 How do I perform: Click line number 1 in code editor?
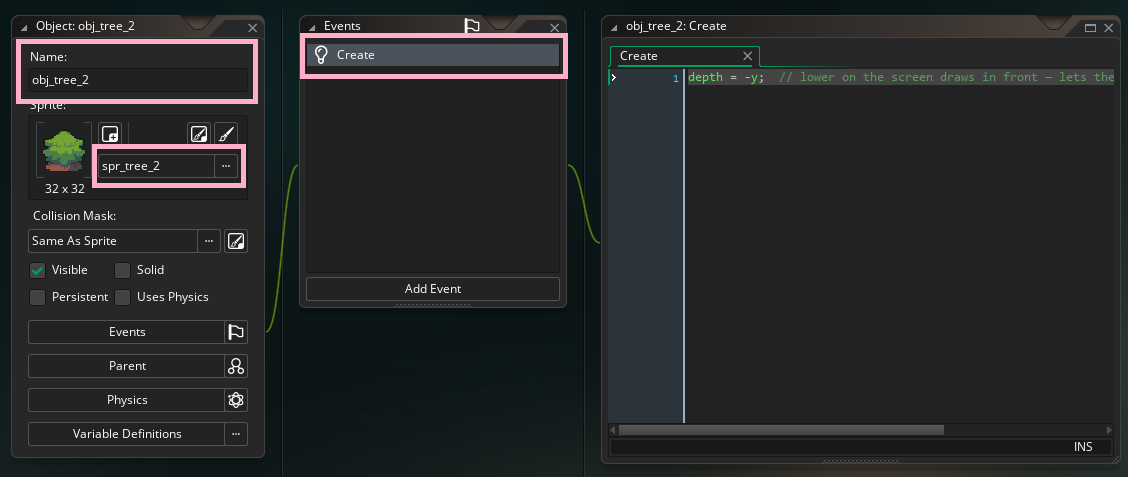[x=676, y=78]
